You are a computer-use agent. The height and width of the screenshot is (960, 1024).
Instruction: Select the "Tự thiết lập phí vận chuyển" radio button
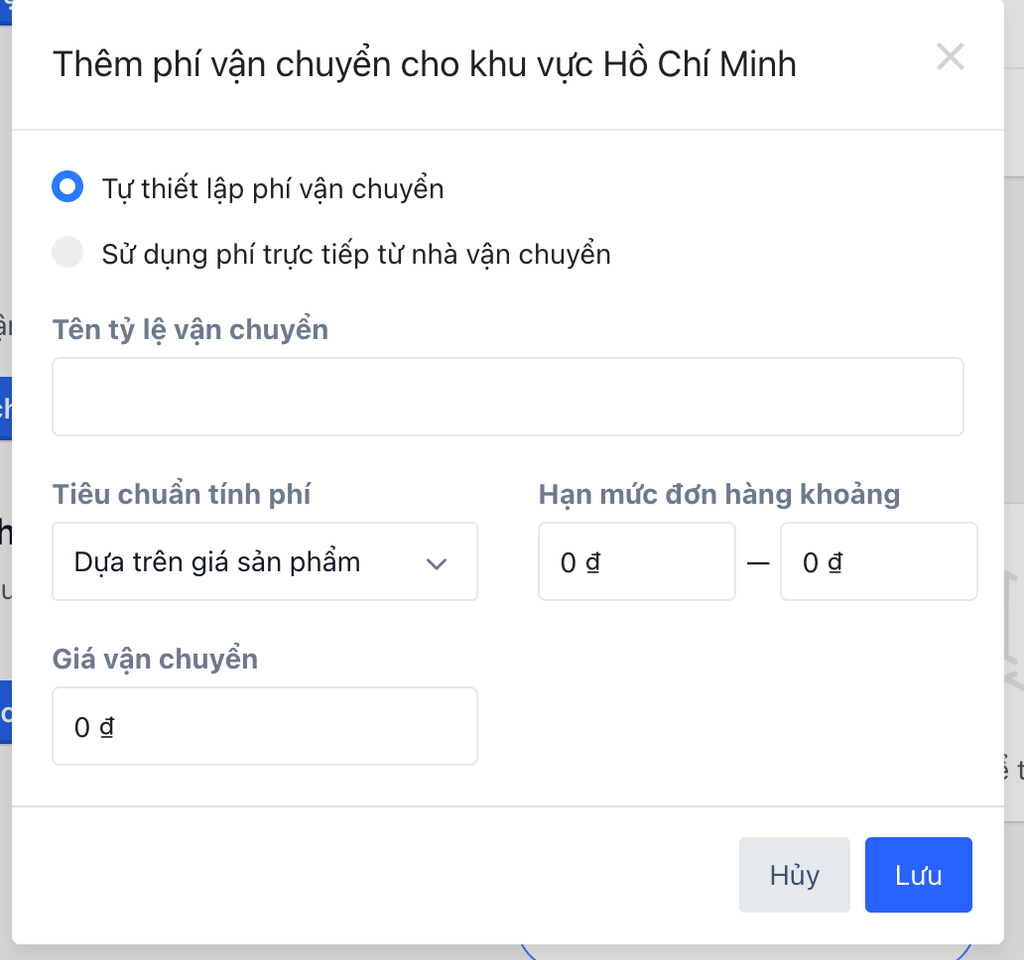coord(67,187)
